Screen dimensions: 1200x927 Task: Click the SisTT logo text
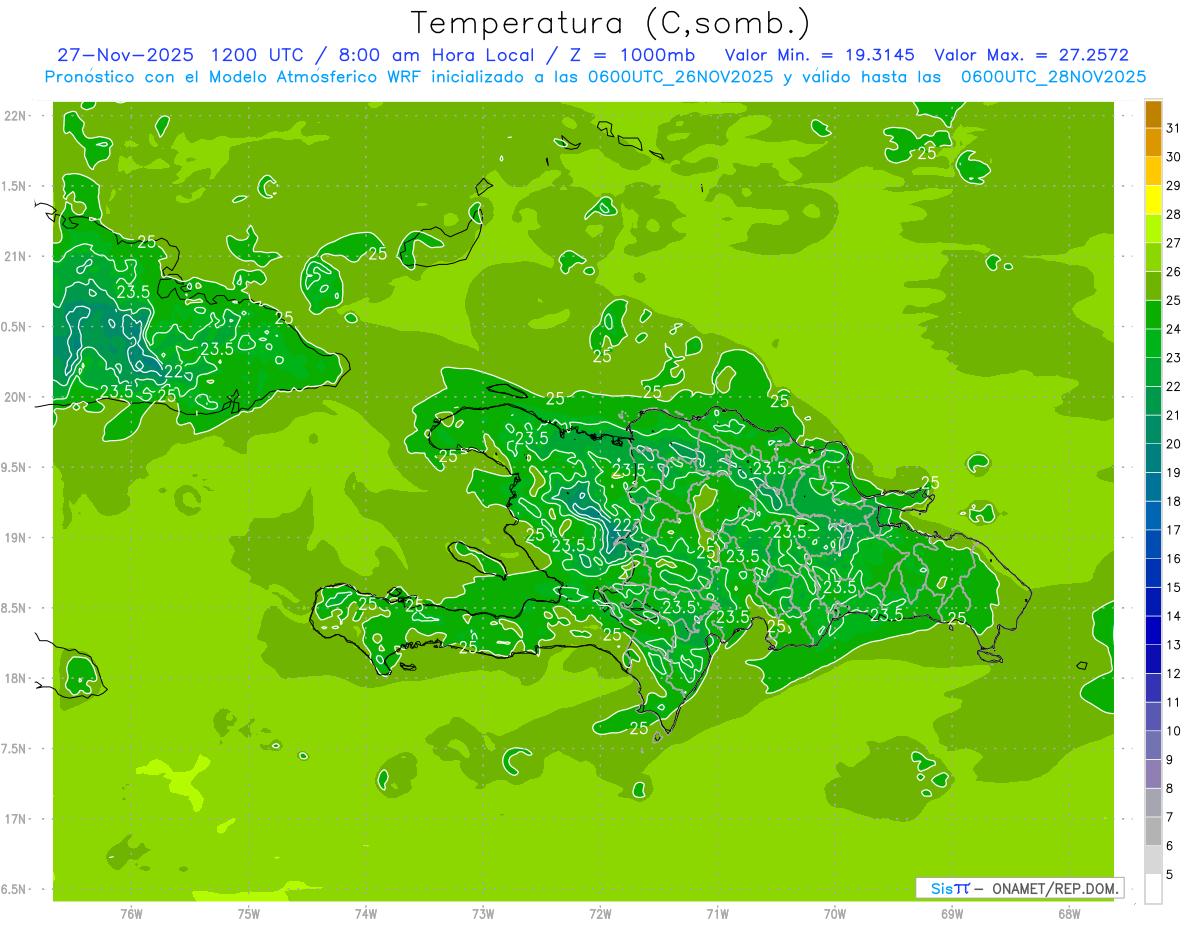click(x=949, y=888)
